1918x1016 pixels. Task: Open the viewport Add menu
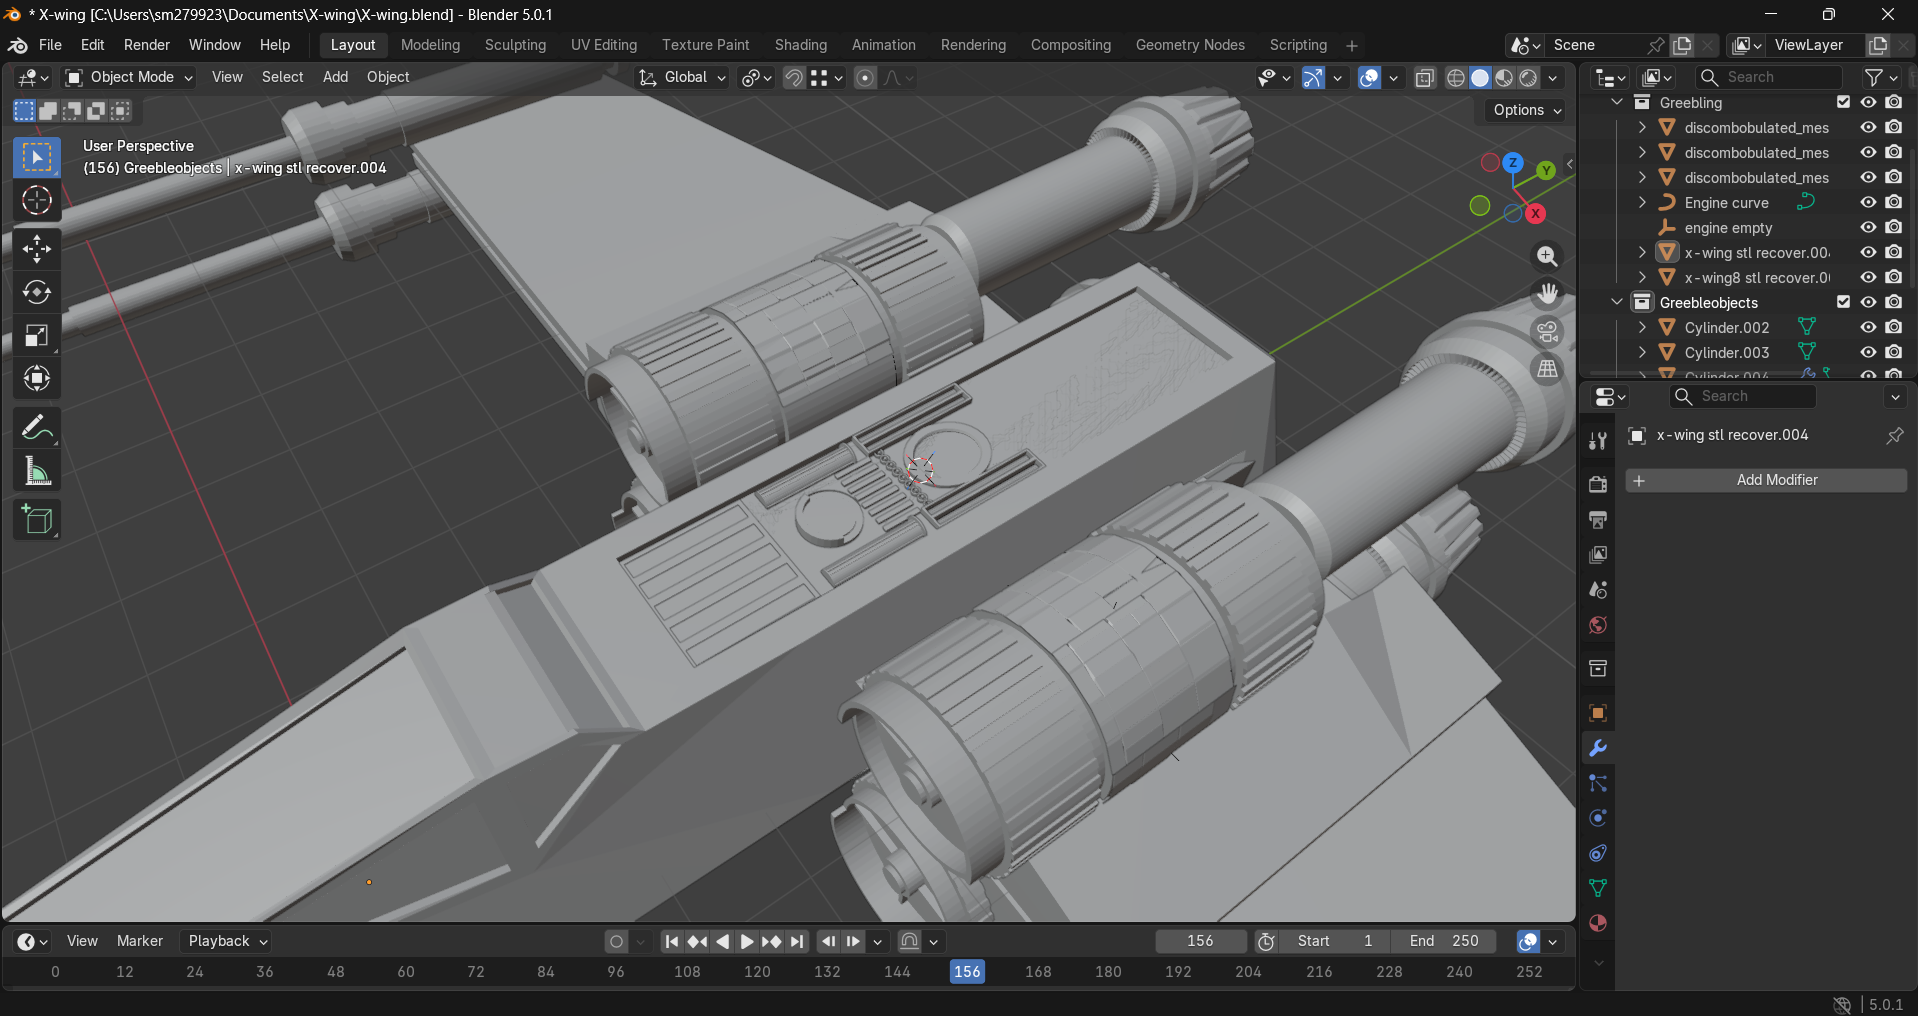tap(335, 77)
